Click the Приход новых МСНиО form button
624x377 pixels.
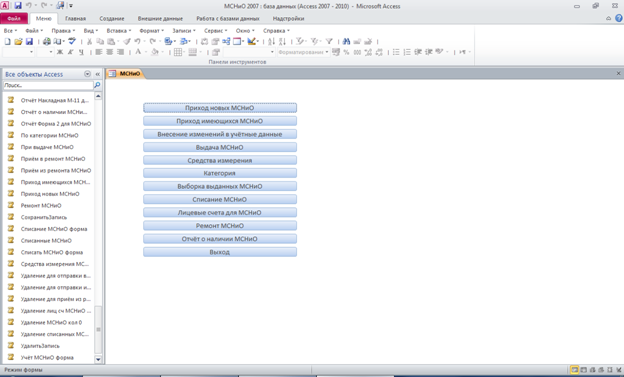point(220,108)
